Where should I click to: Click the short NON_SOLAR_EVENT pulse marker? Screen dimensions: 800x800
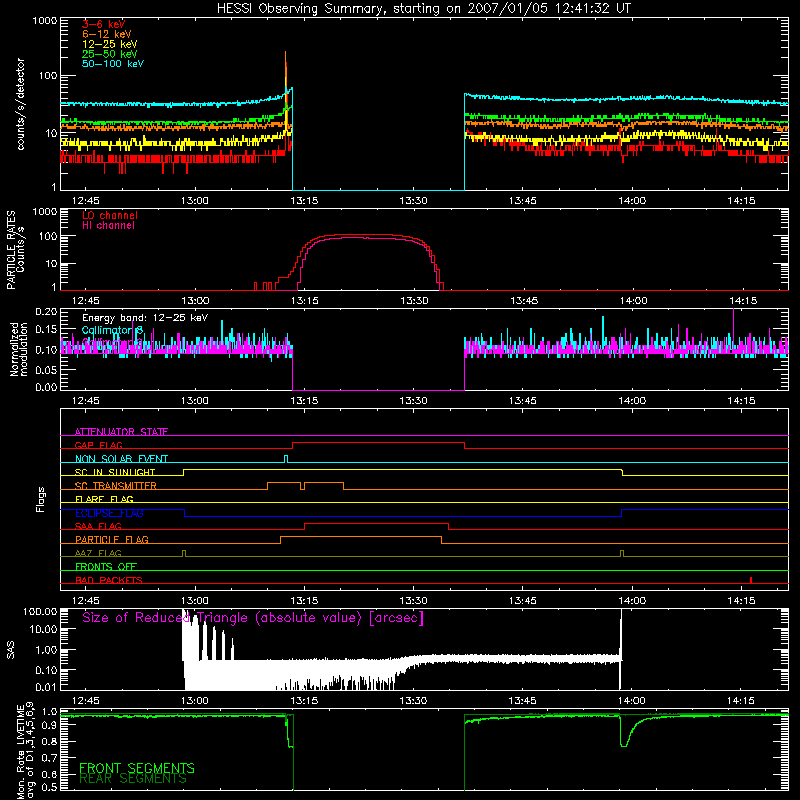tap(286, 459)
